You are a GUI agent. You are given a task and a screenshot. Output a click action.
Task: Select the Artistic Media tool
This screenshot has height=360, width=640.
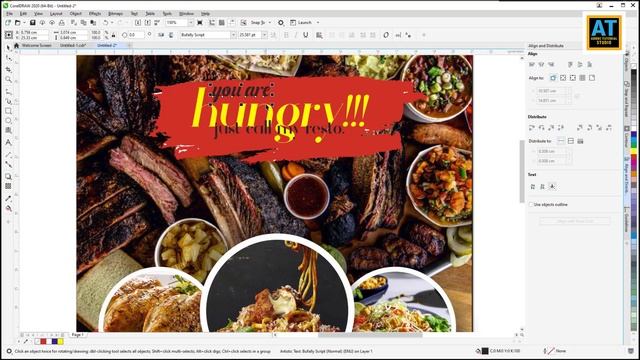(9, 101)
